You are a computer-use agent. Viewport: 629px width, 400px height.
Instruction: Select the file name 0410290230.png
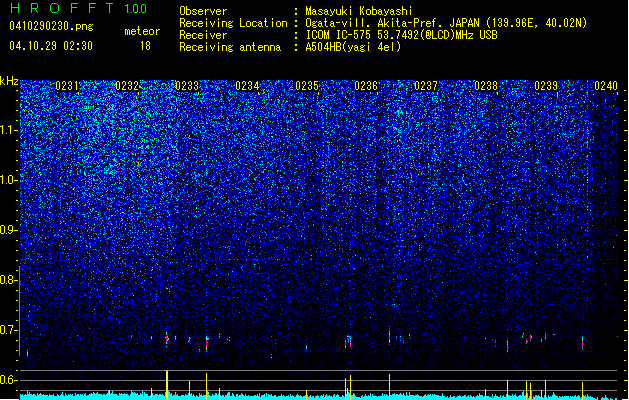[51, 26]
